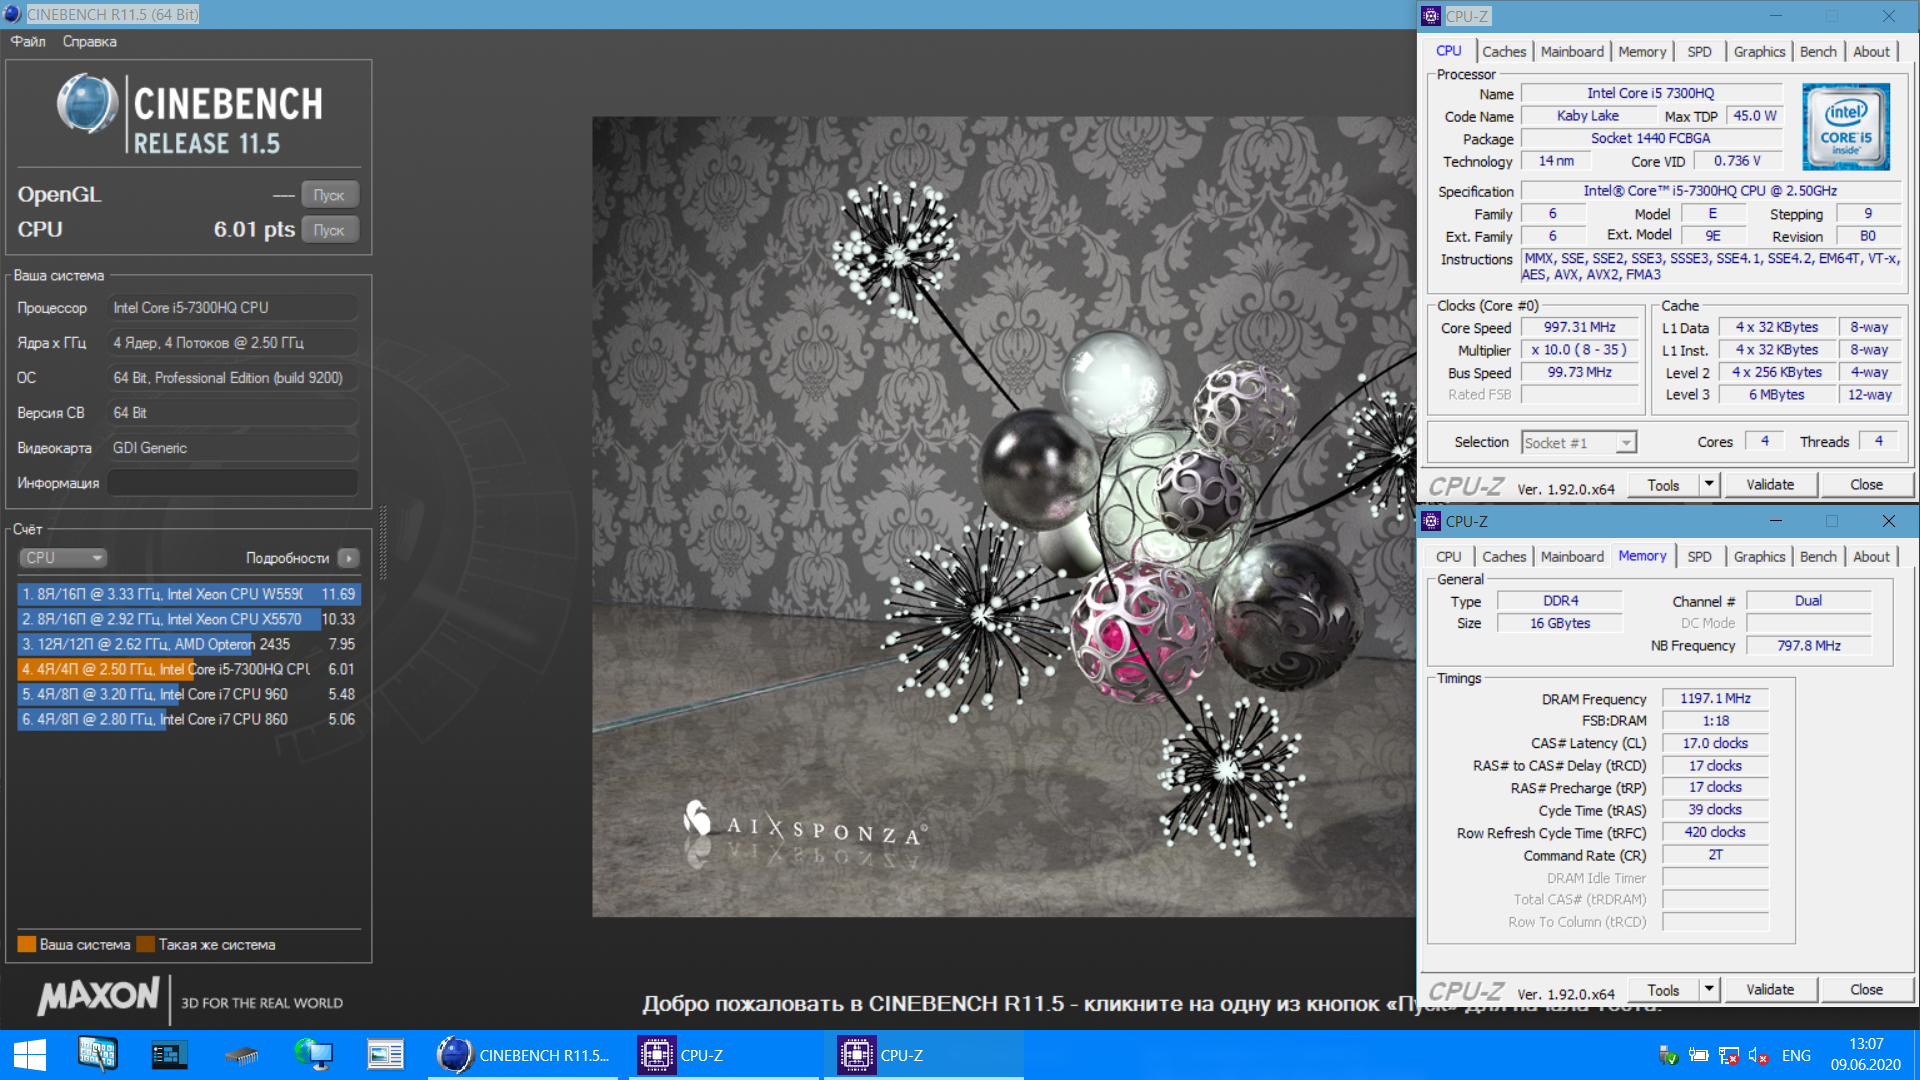
Task: Select the i5-7300HQ ranking row 6.01
Action: [x=189, y=669]
